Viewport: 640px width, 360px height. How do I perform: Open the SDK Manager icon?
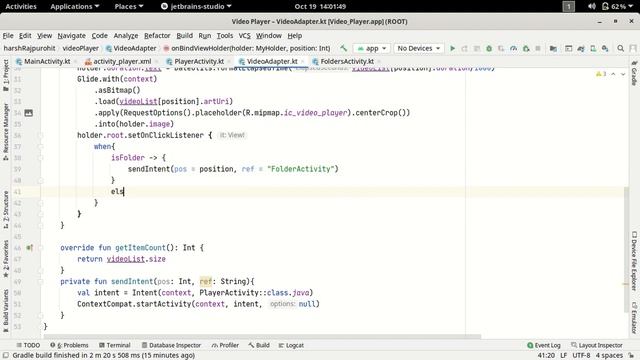(605, 48)
